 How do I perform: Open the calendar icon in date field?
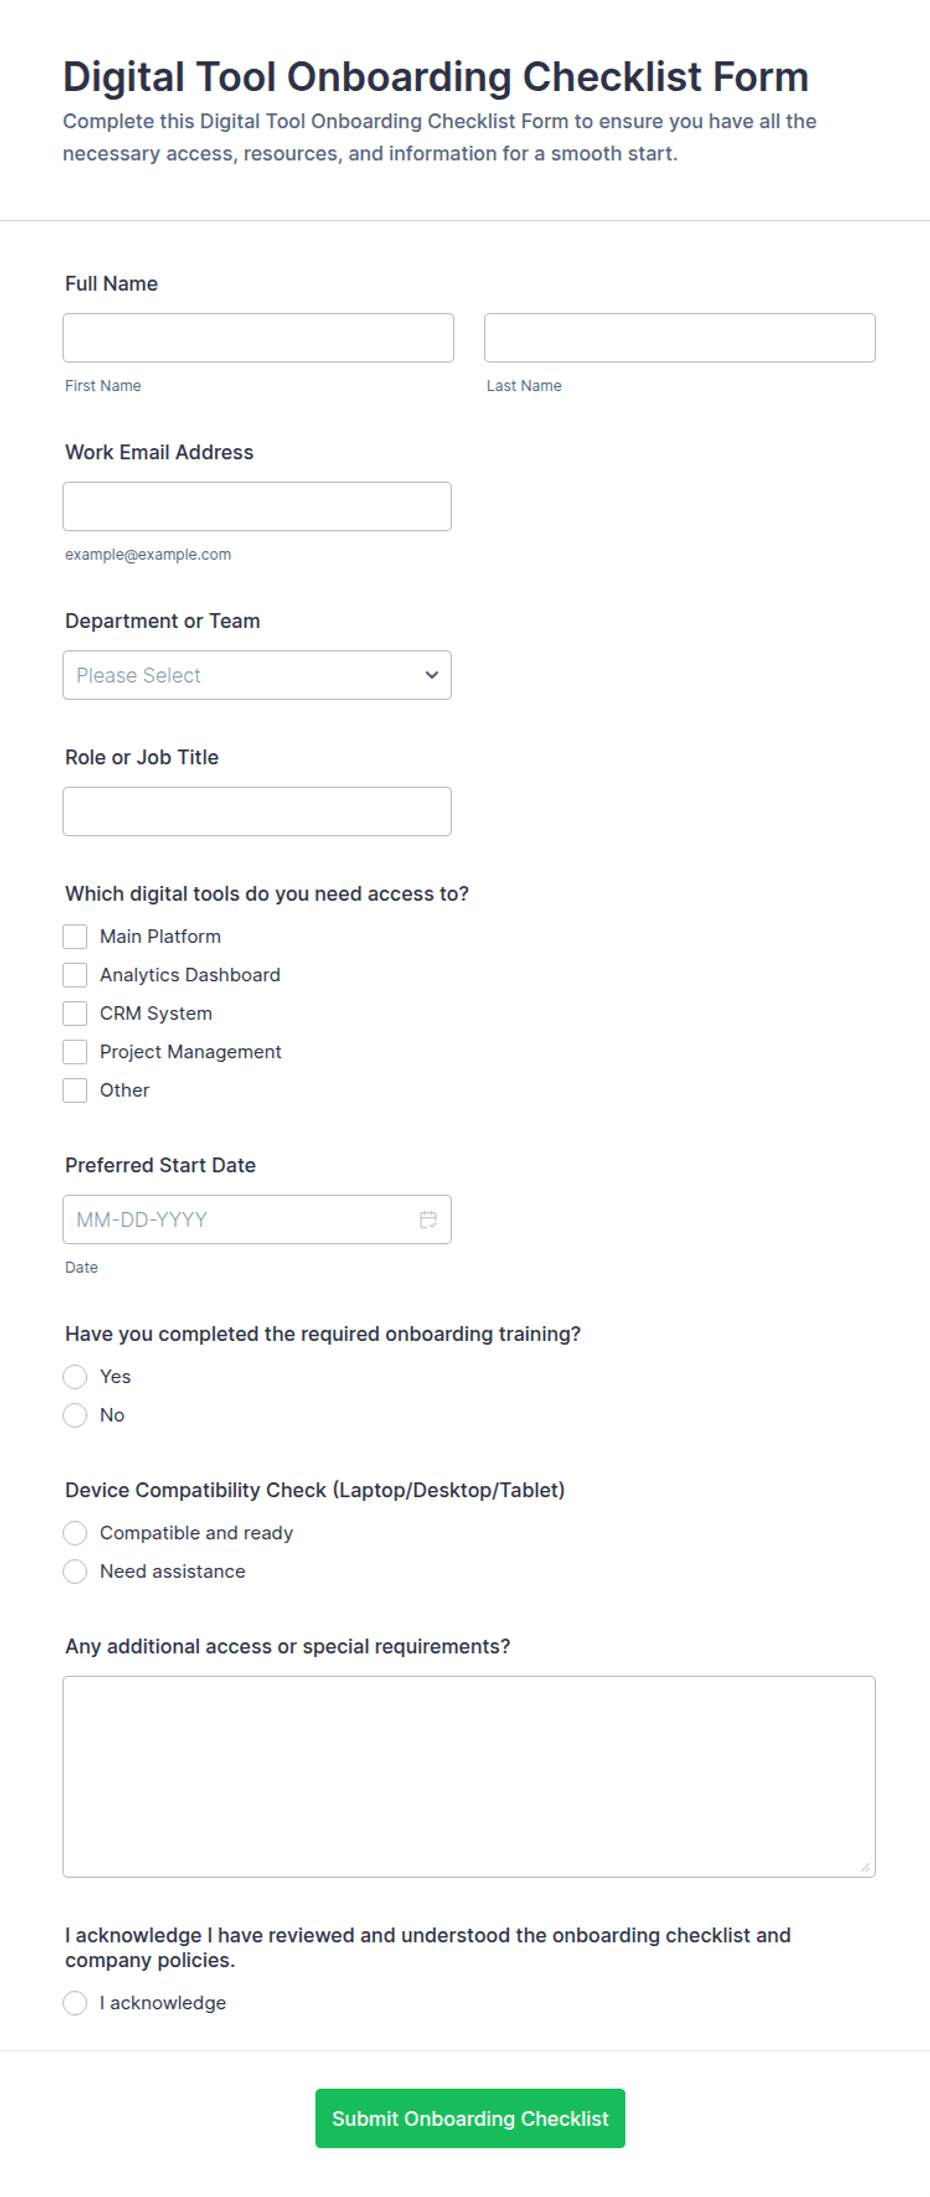pyautogui.click(x=428, y=1219)
